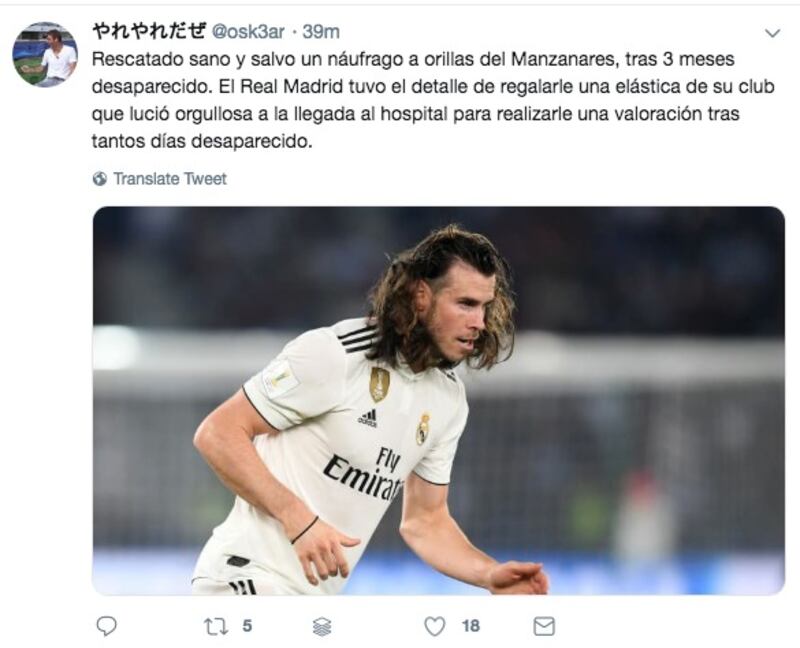Click the 39m tweet timestamp
Viewport: 800px width, 648px height.
pyautogui.click(x=321, y=32)
